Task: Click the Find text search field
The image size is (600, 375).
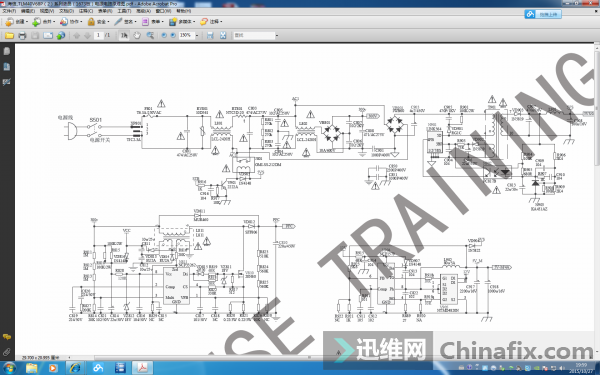Action: click(254, 35)
